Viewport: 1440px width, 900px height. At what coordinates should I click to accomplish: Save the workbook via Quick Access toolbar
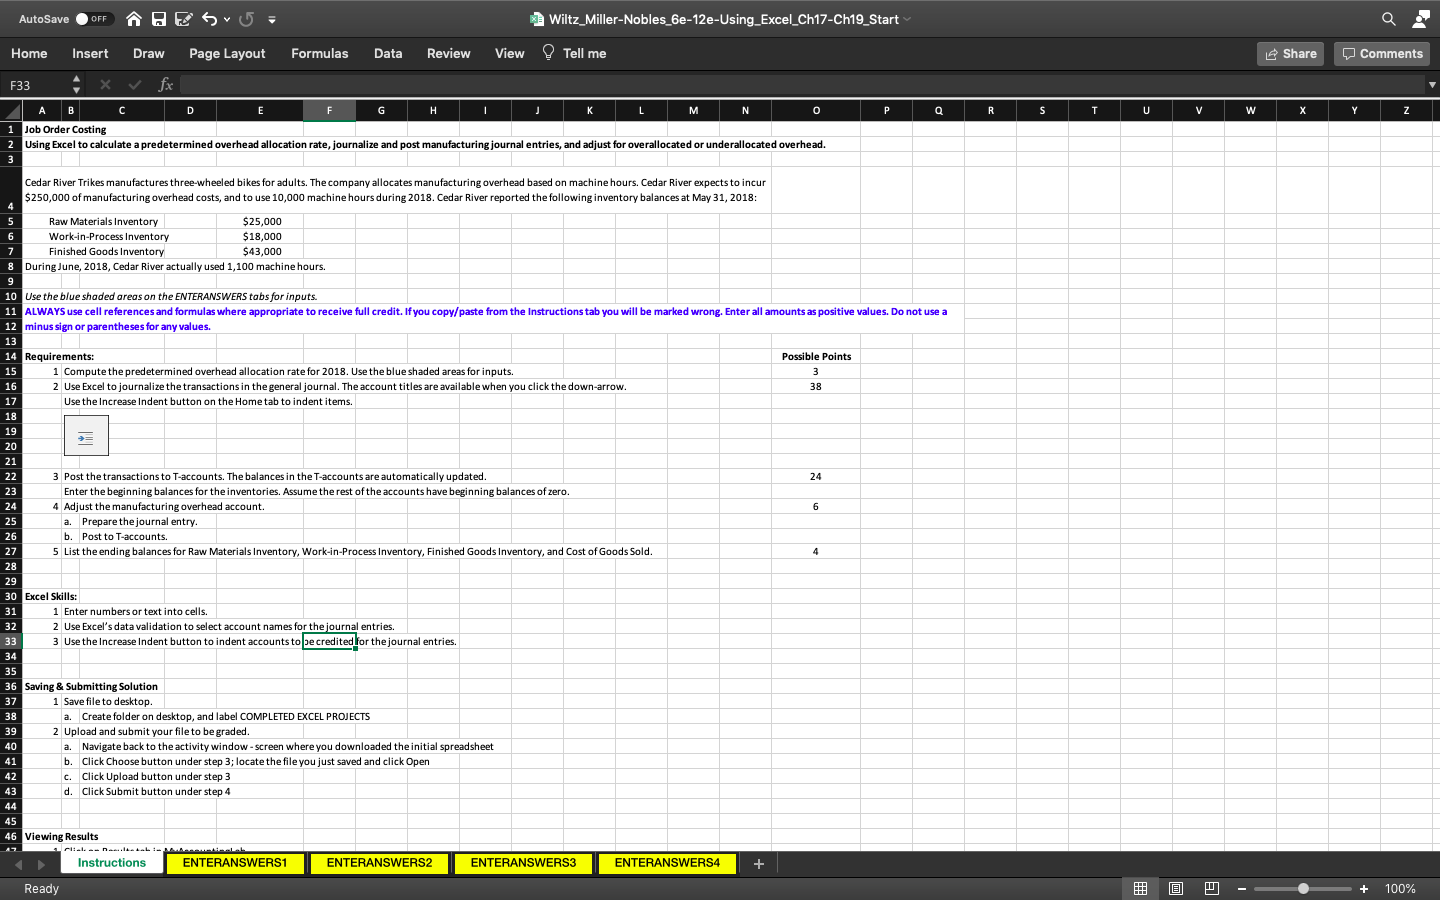coord(160,18)
